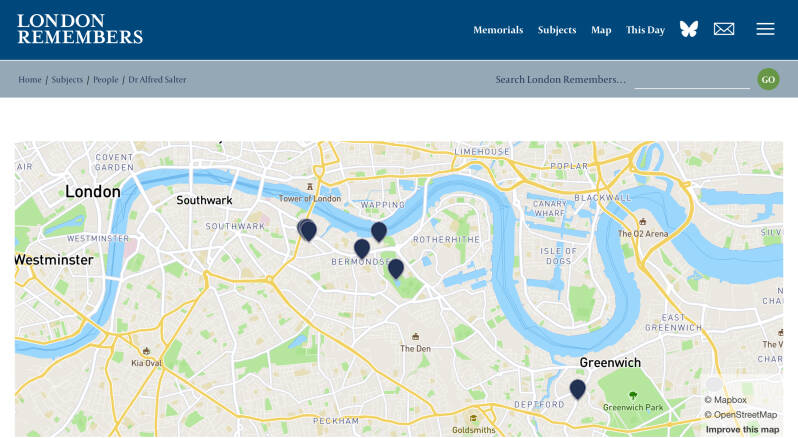Screen dimensions: 798x438
Task: Click the Greenwich label on the map
Action: tap(610, 363)
